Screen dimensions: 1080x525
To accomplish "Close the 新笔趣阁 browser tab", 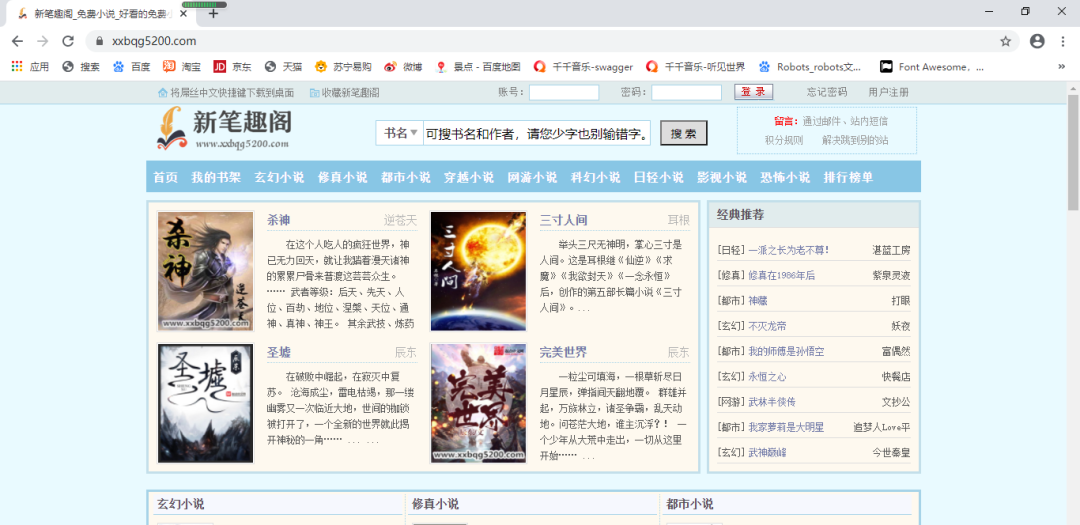I will [184, 14].
